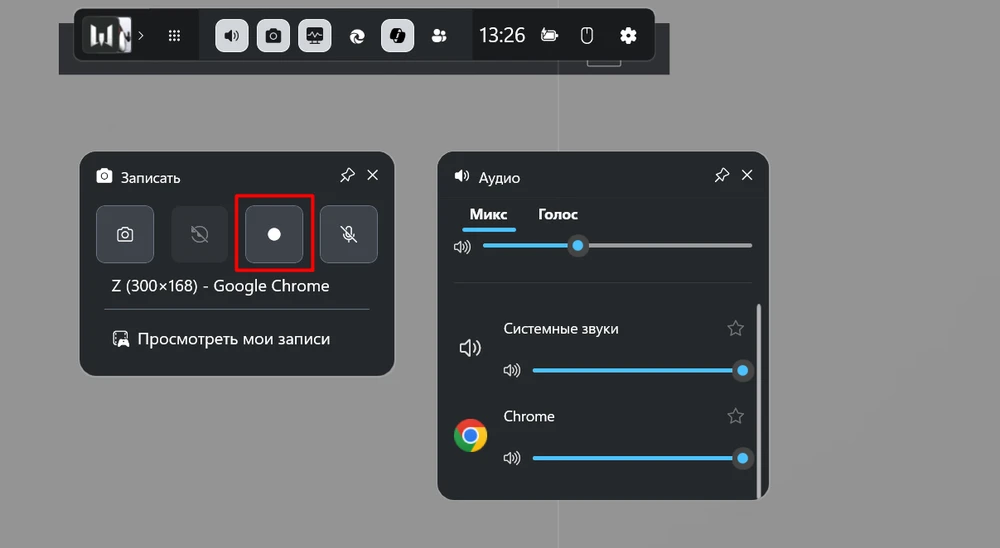Screen dimensions: 1000x548
Task: Mute Chrome's volume in the mixer
Action: tap(512, 458)
